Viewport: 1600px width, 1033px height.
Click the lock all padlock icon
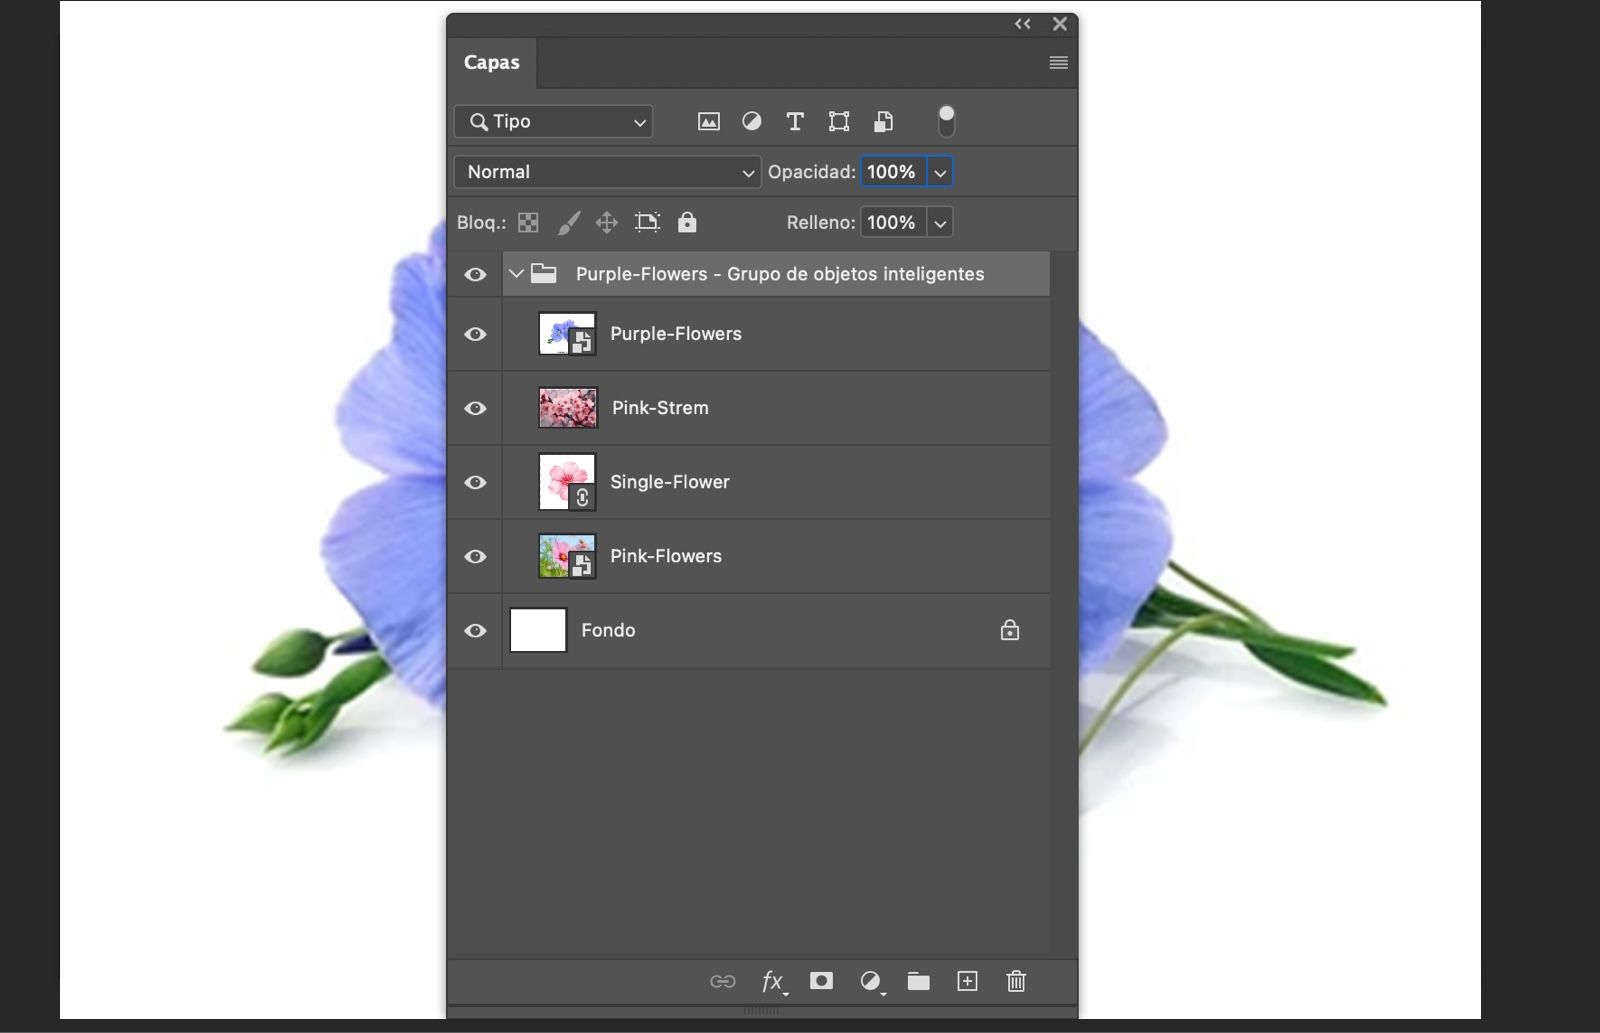pos(687,222)
